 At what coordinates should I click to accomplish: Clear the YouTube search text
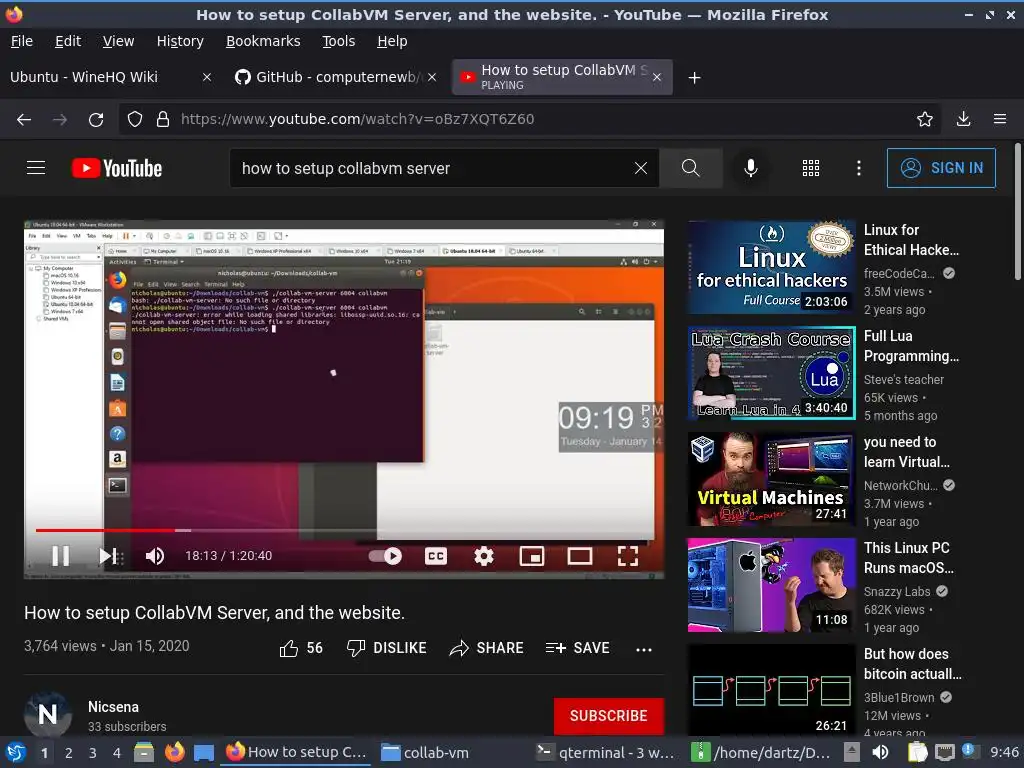point(641,168)
